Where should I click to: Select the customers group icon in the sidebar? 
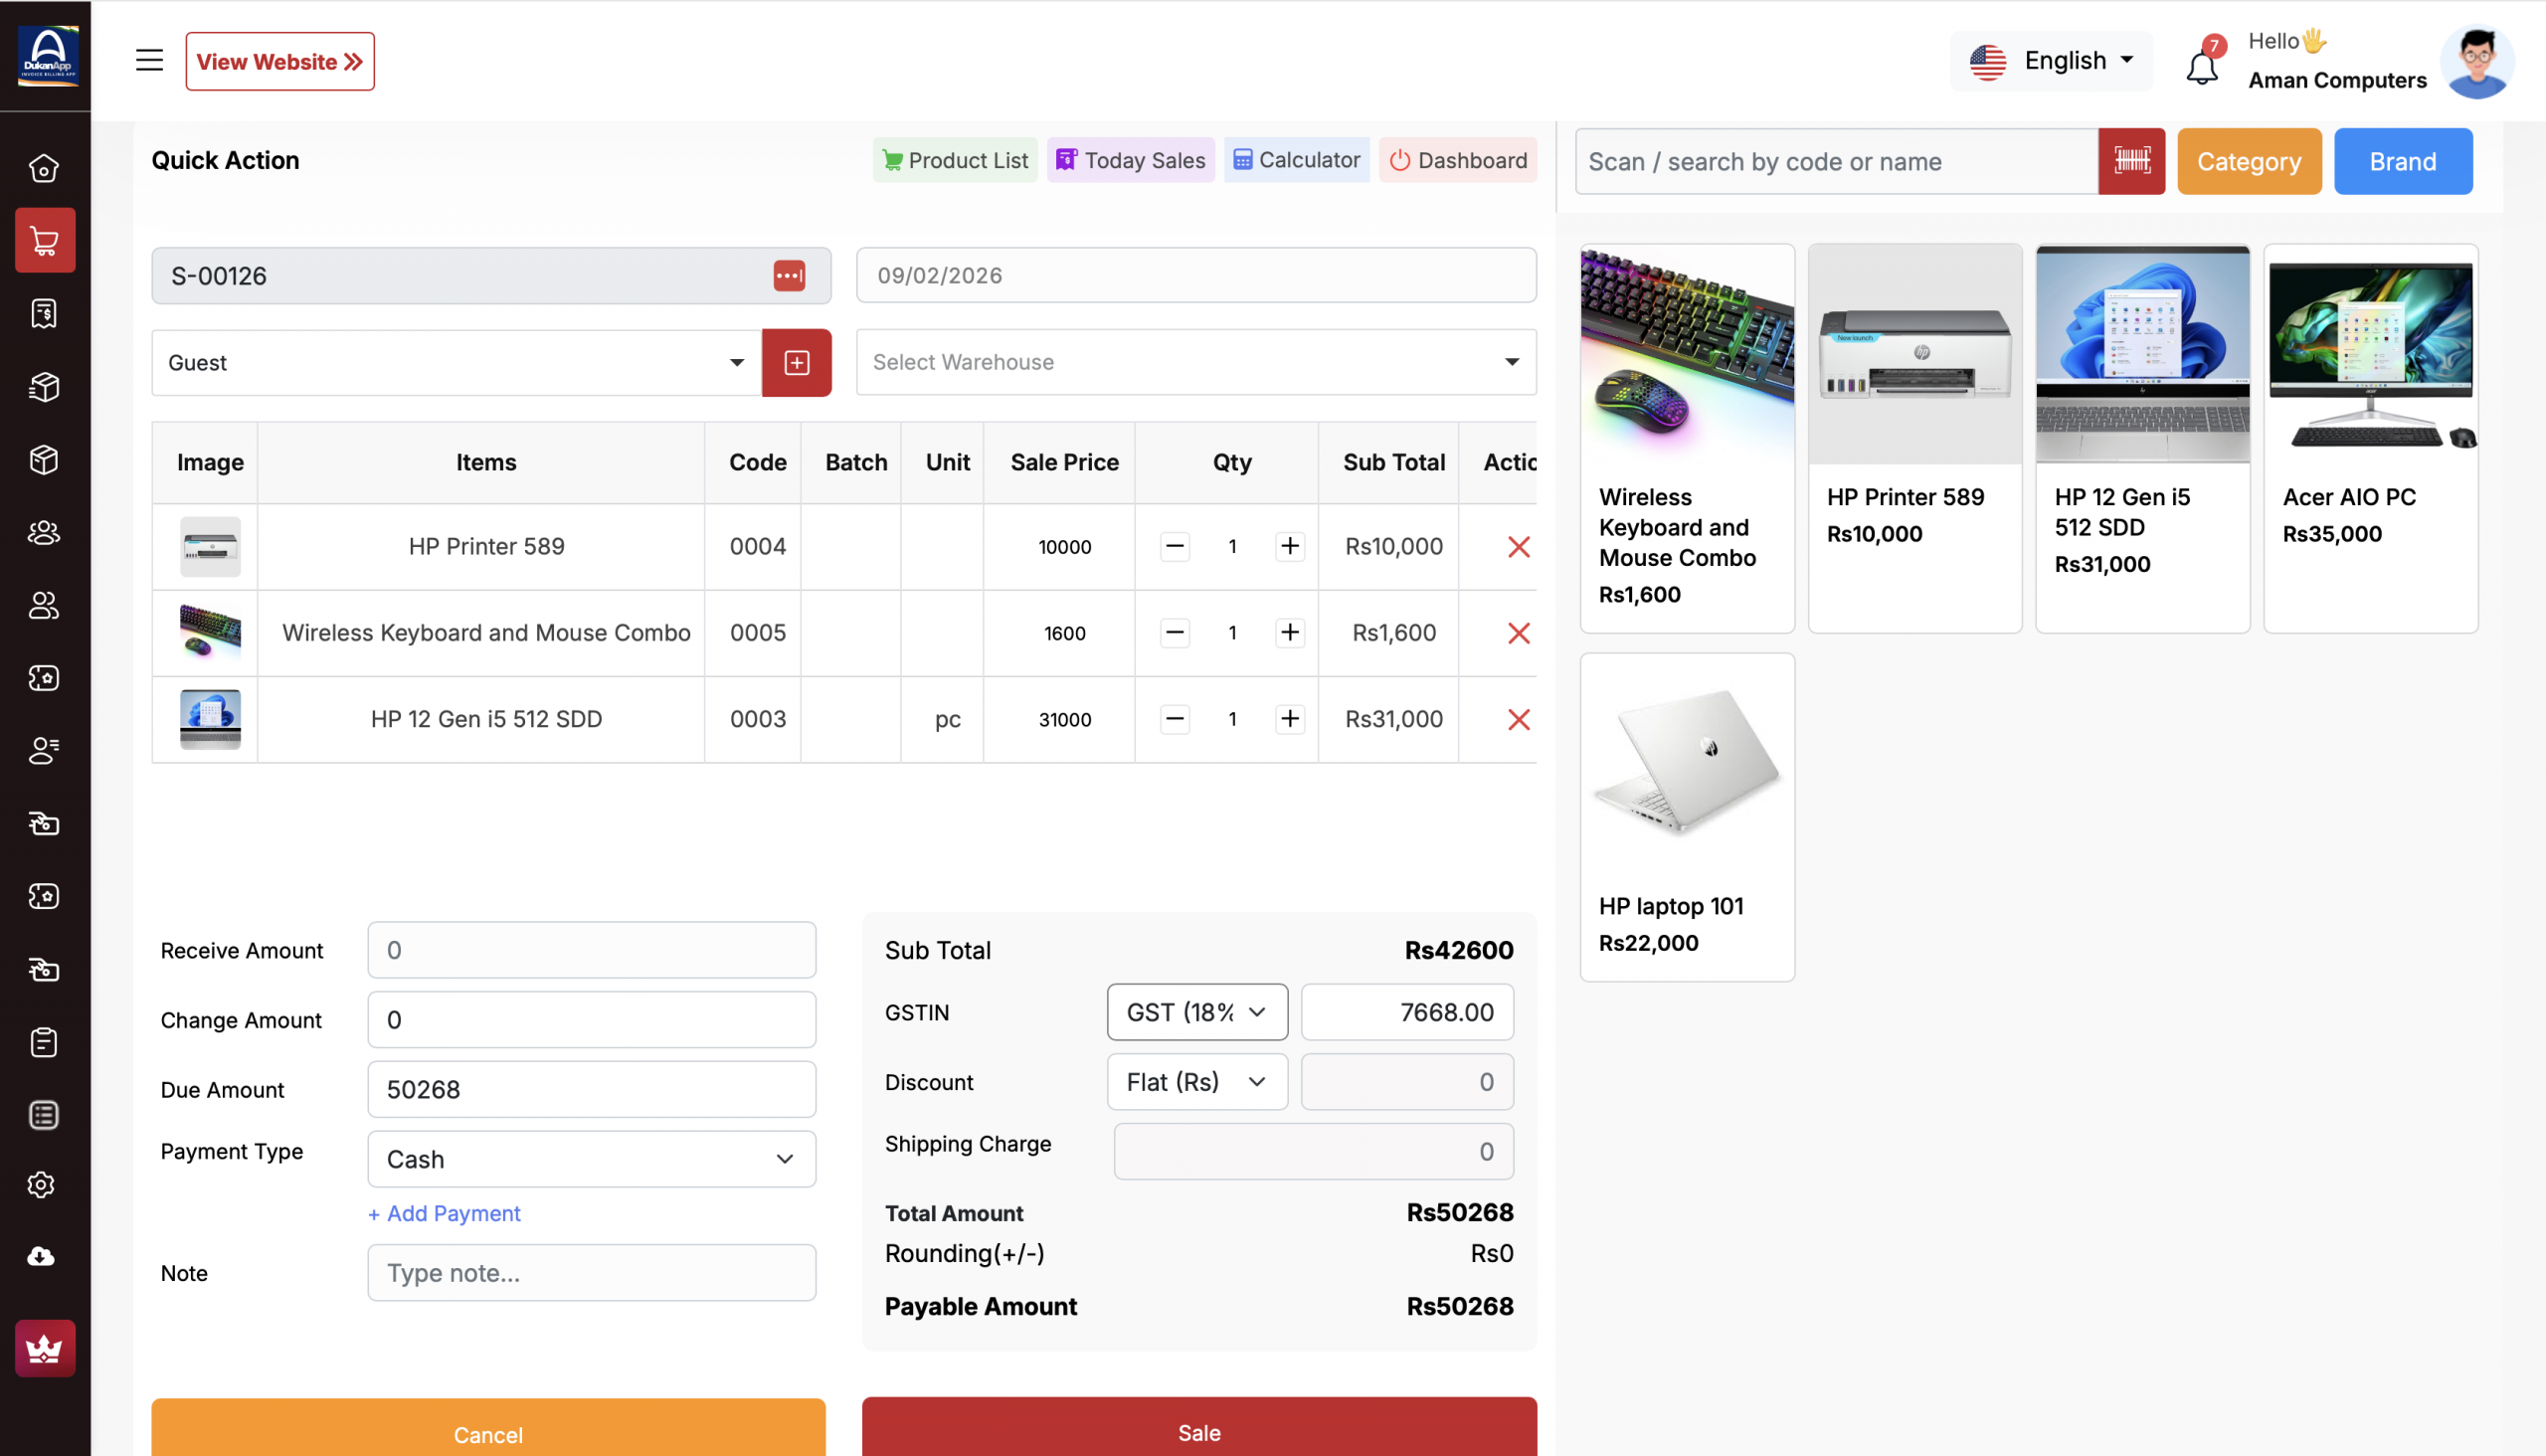(x=45, y=532)
